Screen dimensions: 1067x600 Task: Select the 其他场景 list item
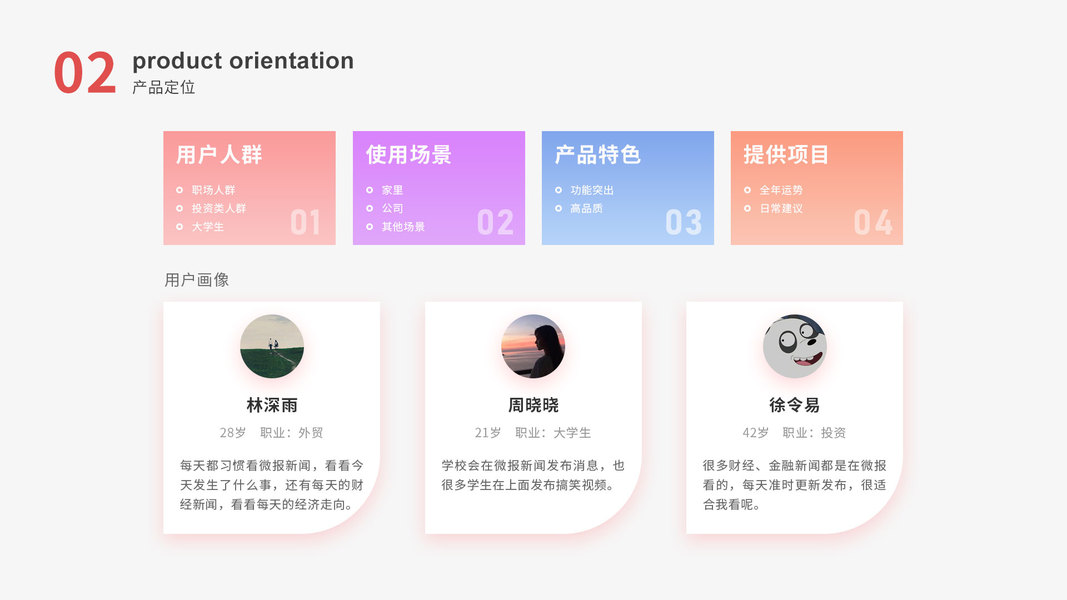[403, 227]
